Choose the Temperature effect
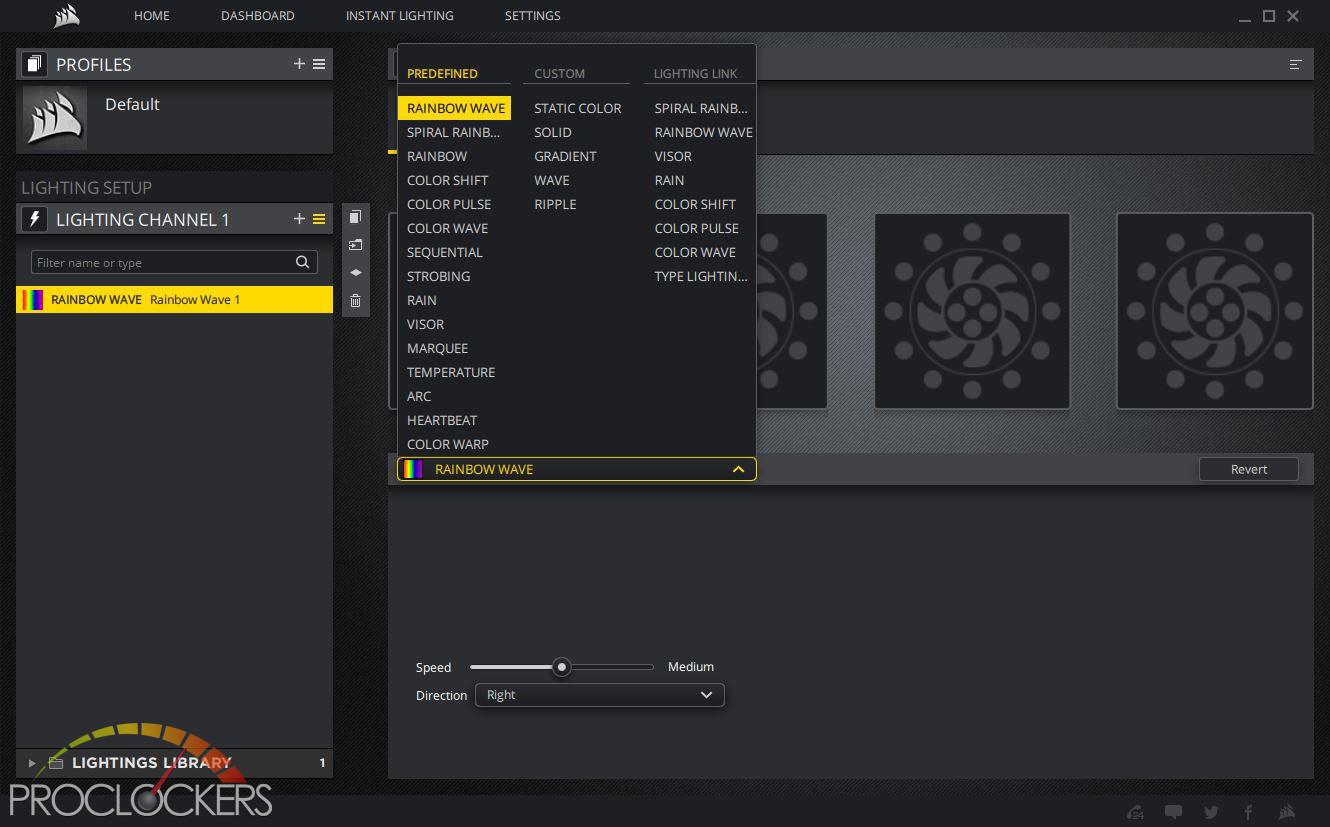The width and height of the screenshot is (1330, 827). click(x=451, y=372)
